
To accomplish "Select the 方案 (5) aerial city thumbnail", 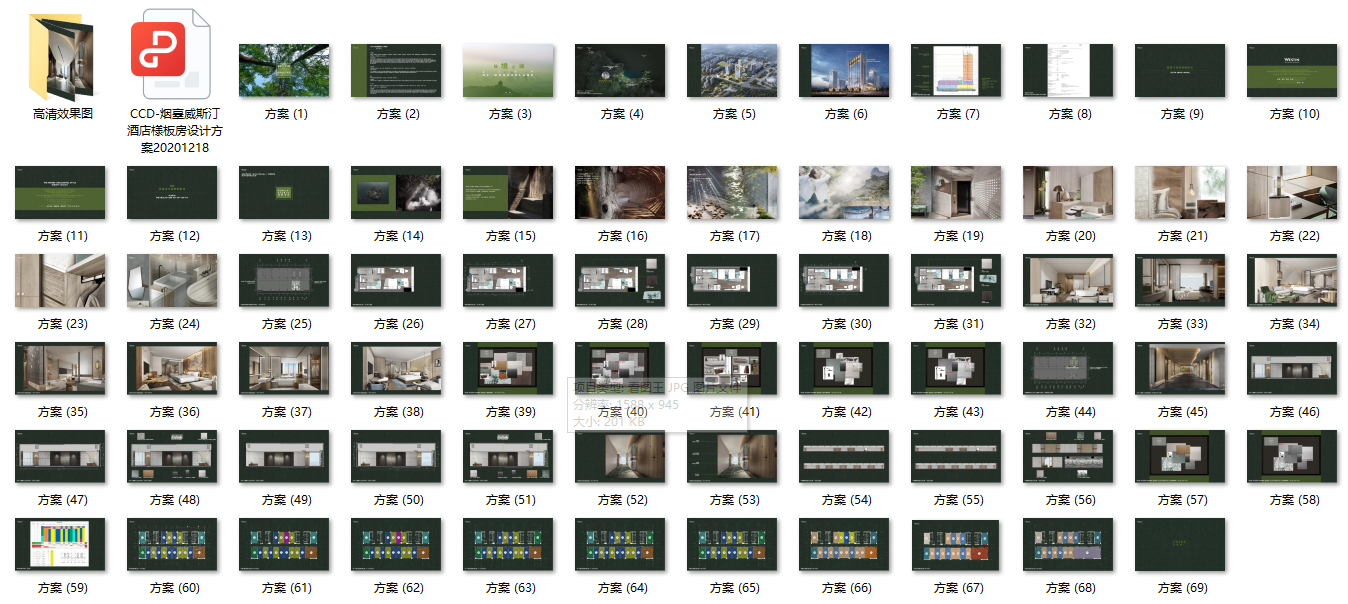I will (x=732, y=70).
